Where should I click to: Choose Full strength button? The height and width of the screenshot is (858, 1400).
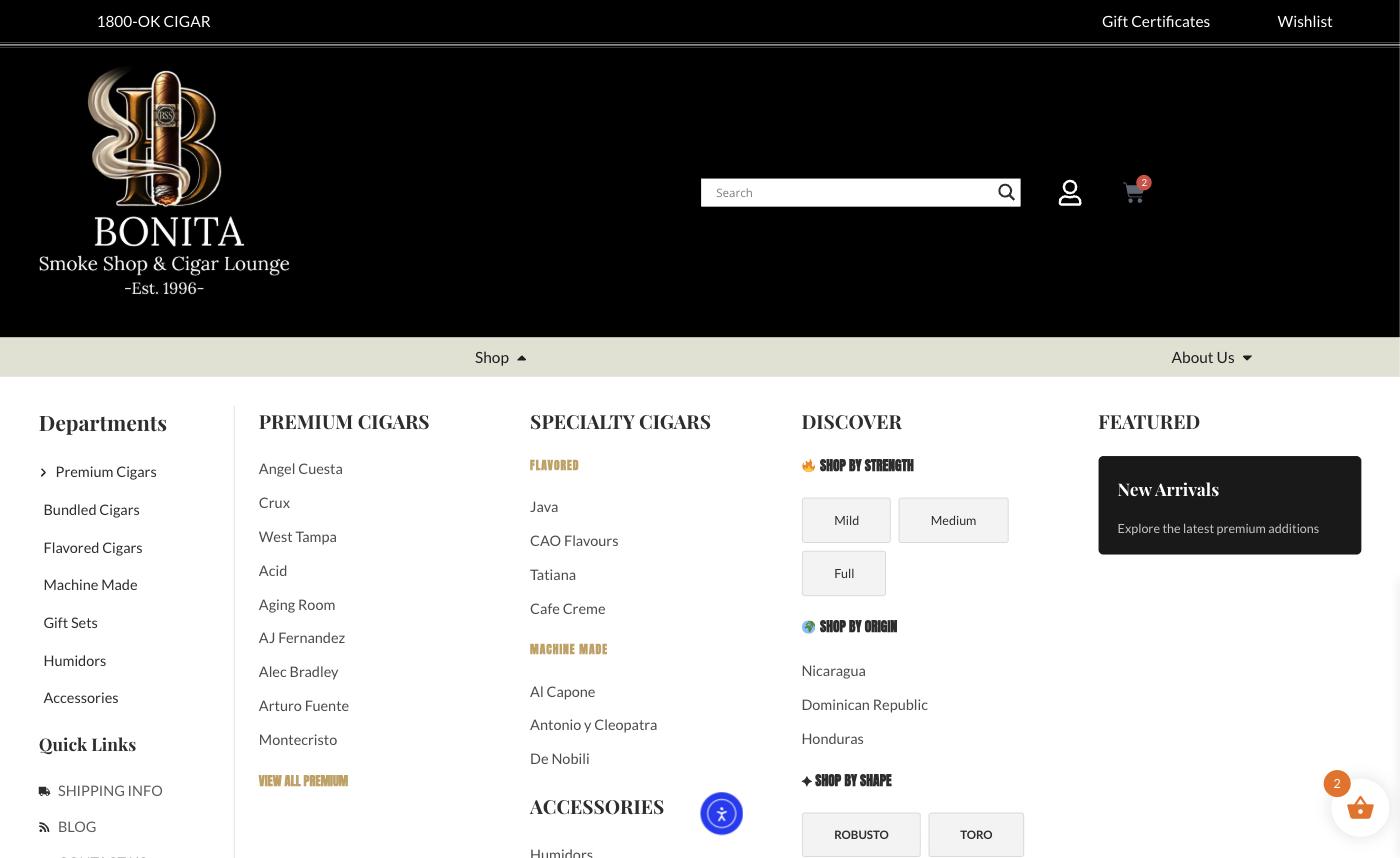(x=844, y=573)
